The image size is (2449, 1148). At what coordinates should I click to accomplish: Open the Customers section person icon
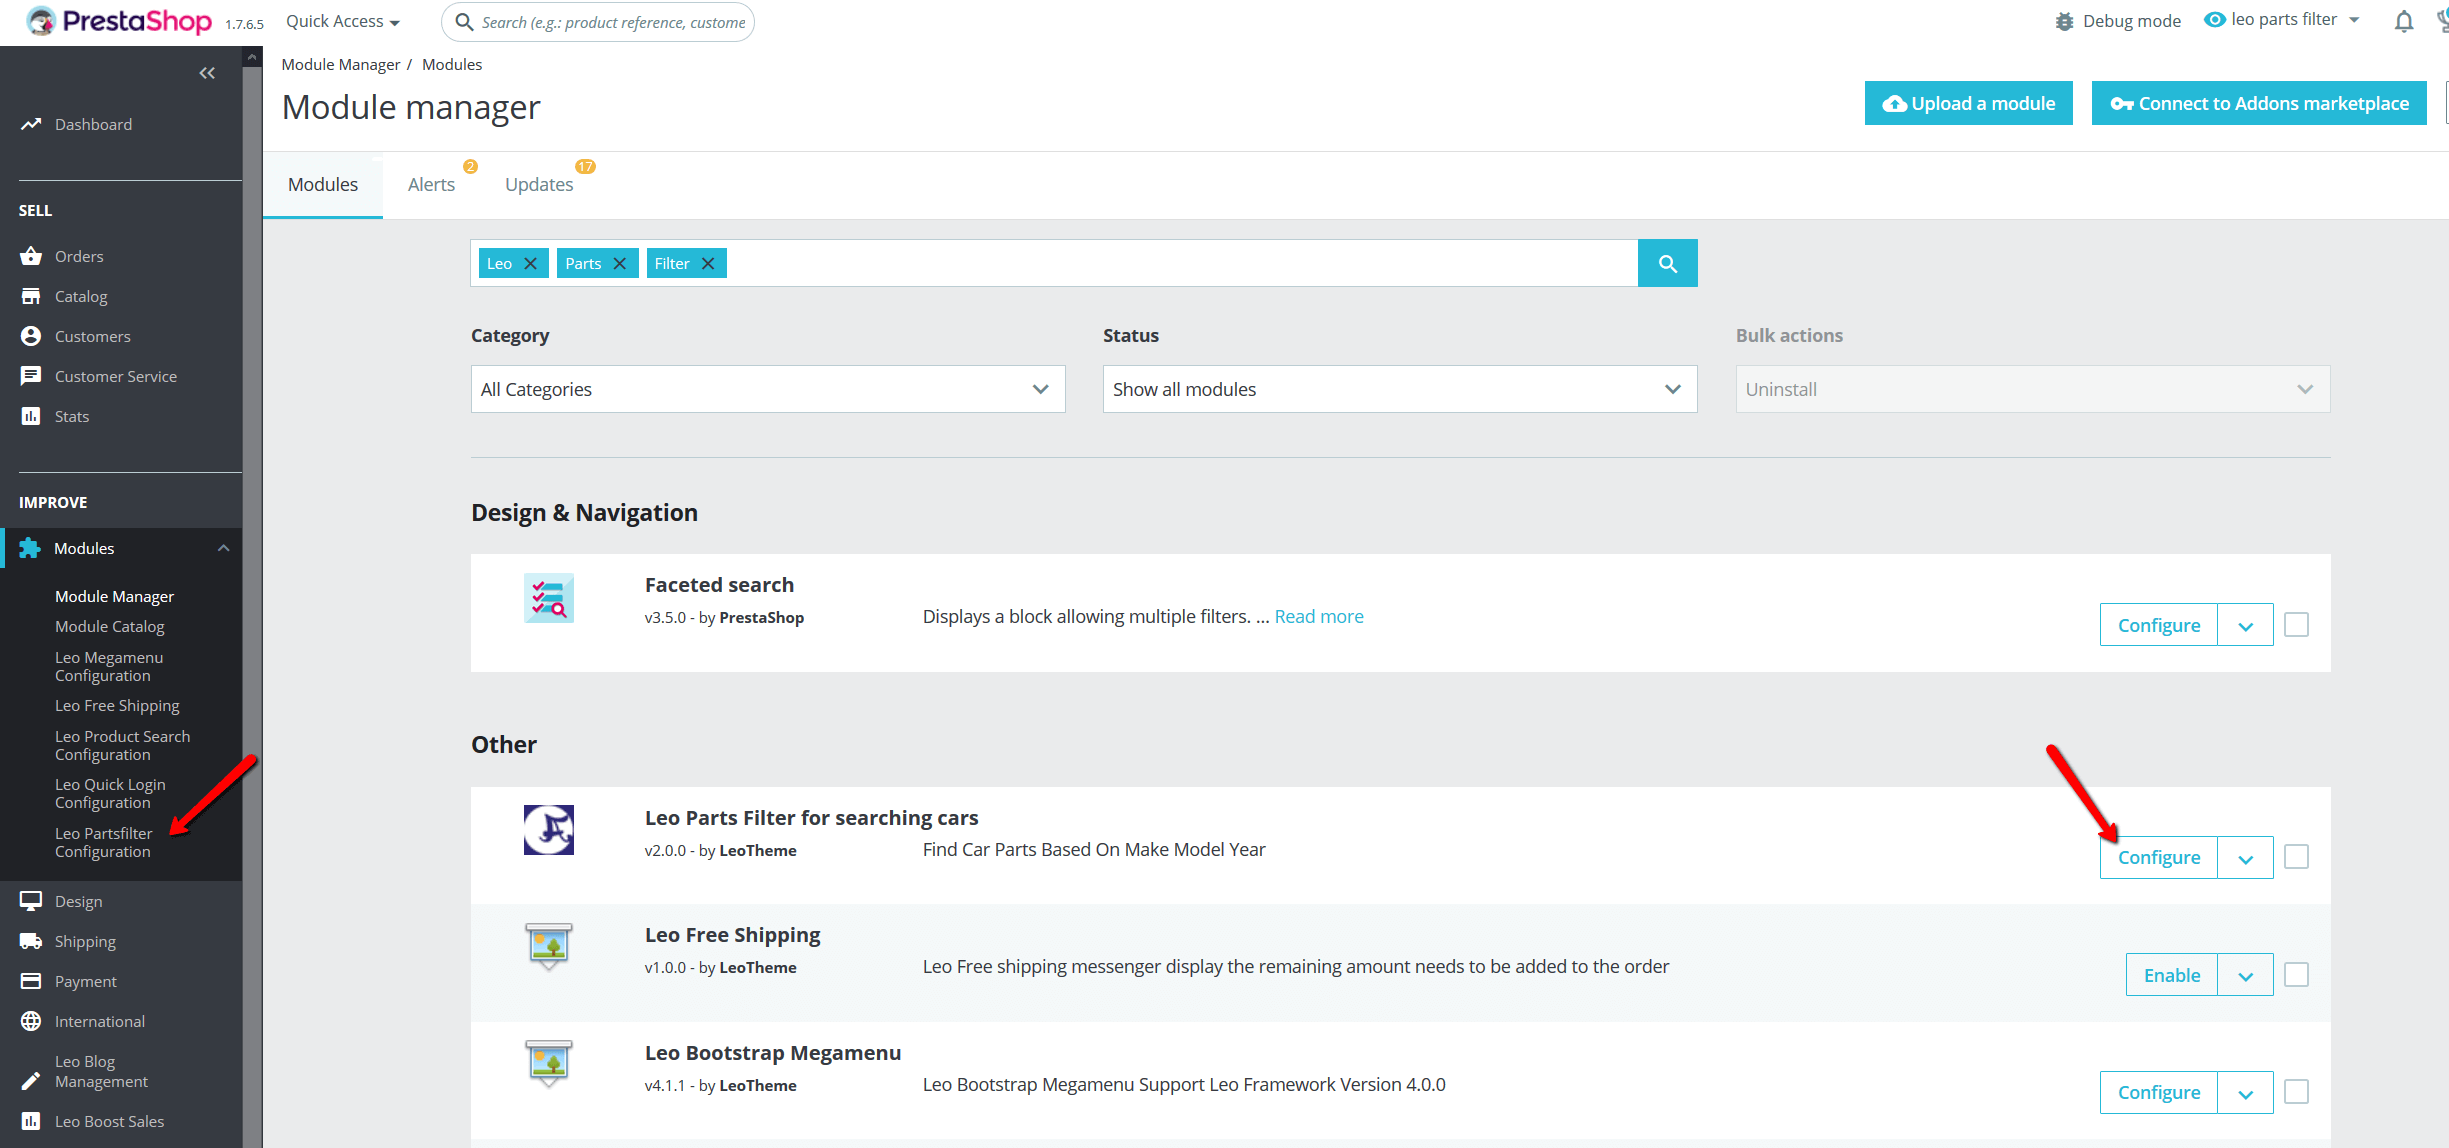point(31,336)
